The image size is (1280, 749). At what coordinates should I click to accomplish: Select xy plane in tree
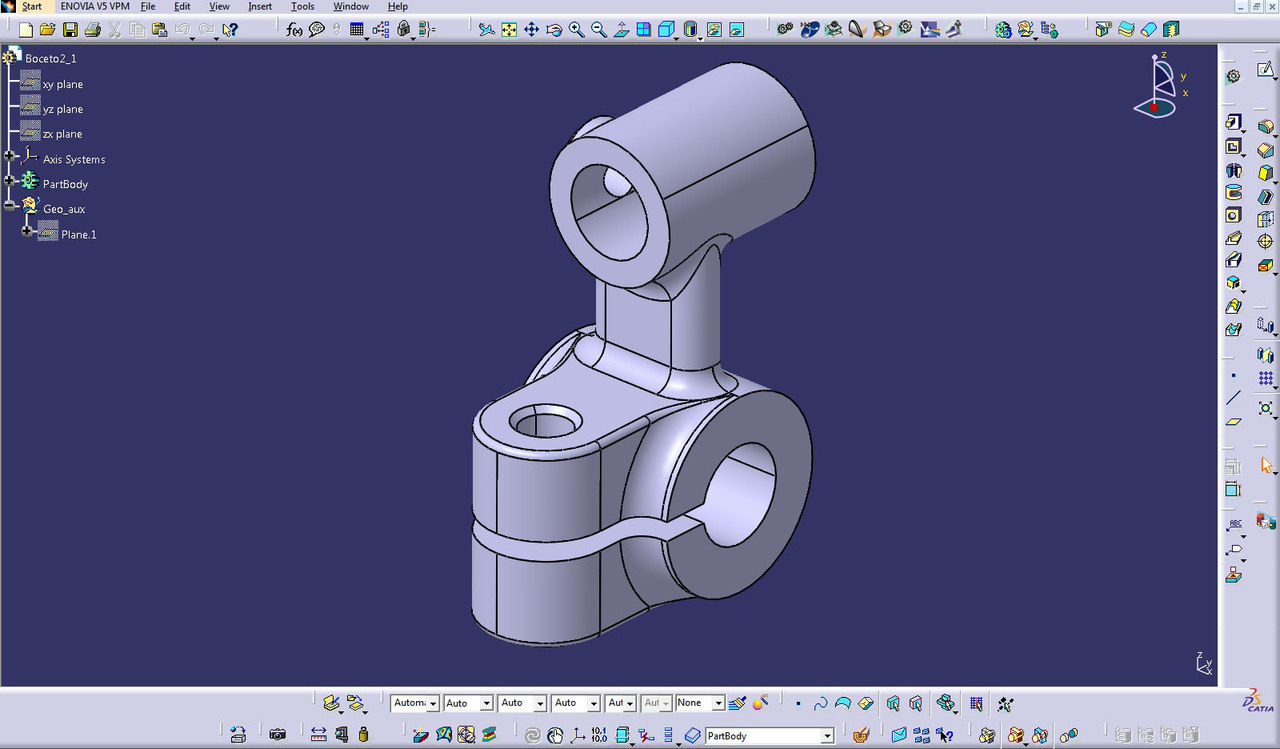pyautogui.click(x=63, y=84)
